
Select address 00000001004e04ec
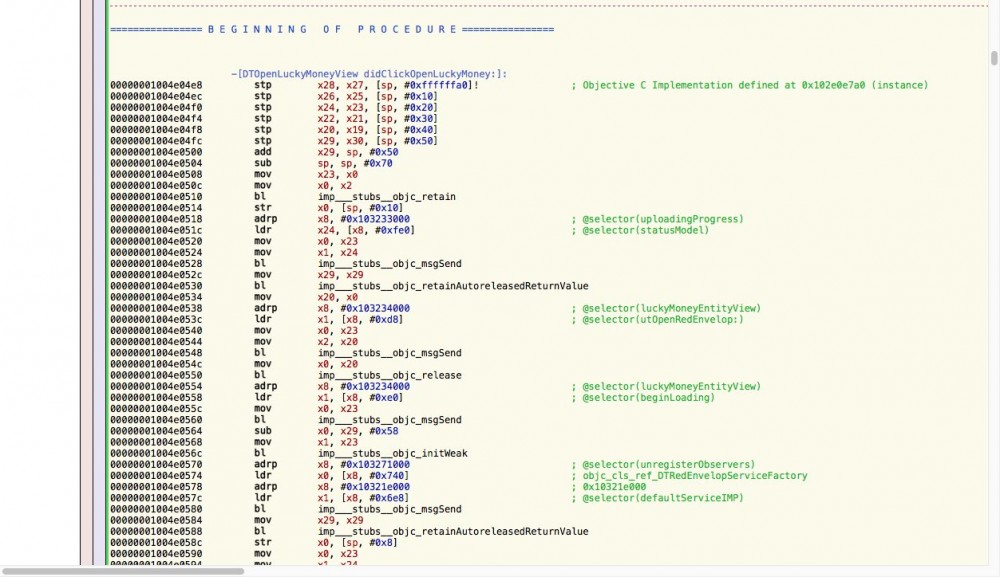(156, 96)
